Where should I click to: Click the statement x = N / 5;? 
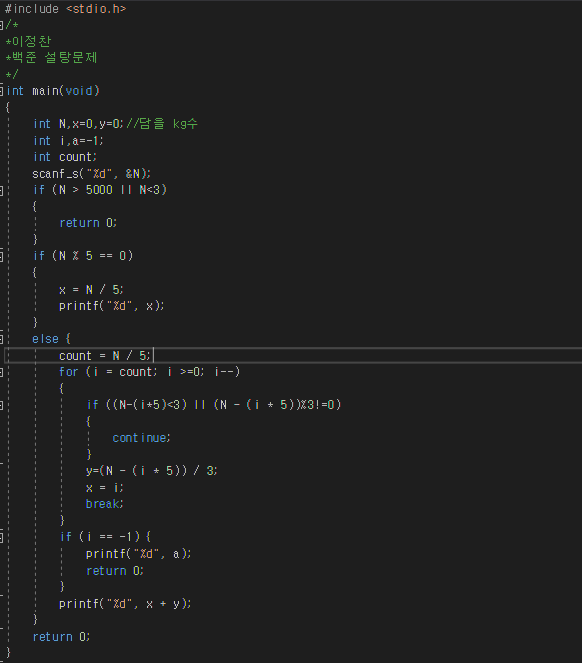coord(91,290)
